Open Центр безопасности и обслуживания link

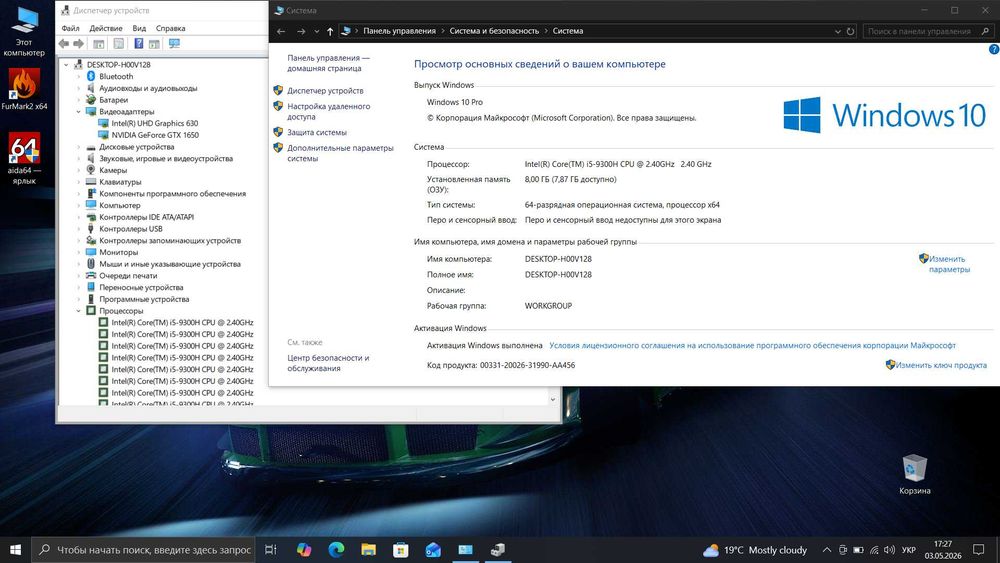coord(328,363)
